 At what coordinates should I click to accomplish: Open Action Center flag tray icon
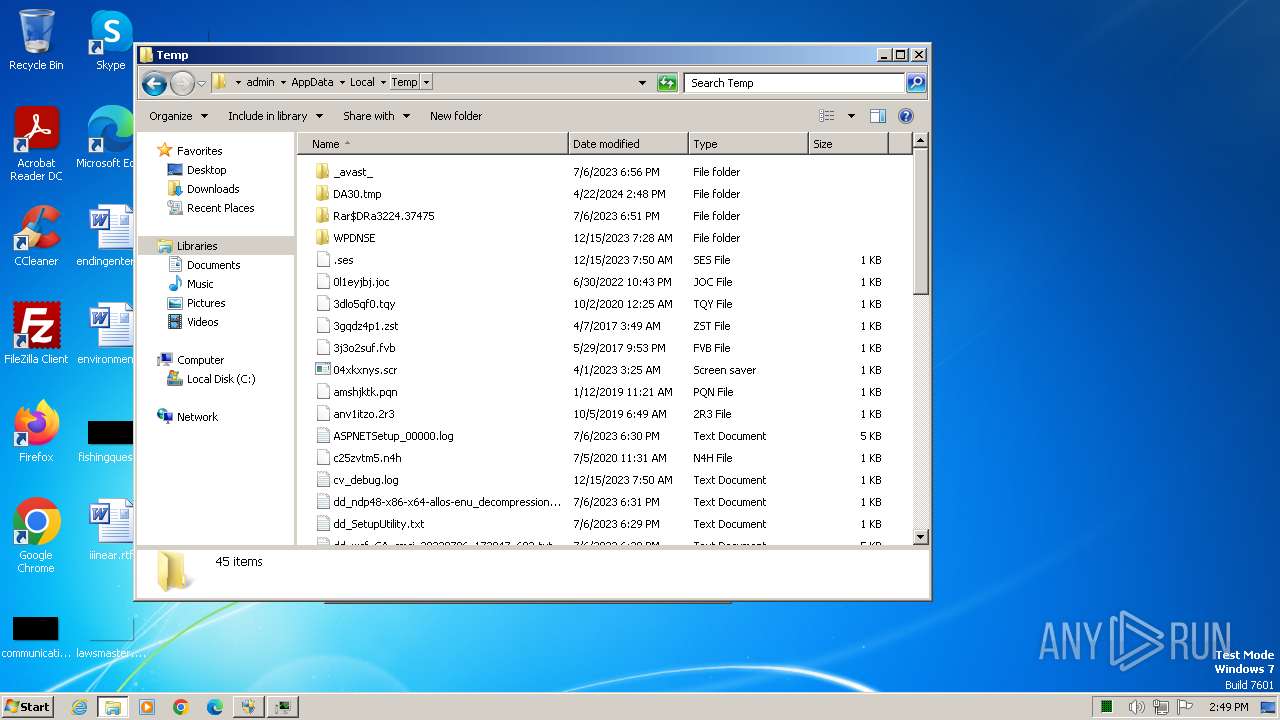point(1185,707)
